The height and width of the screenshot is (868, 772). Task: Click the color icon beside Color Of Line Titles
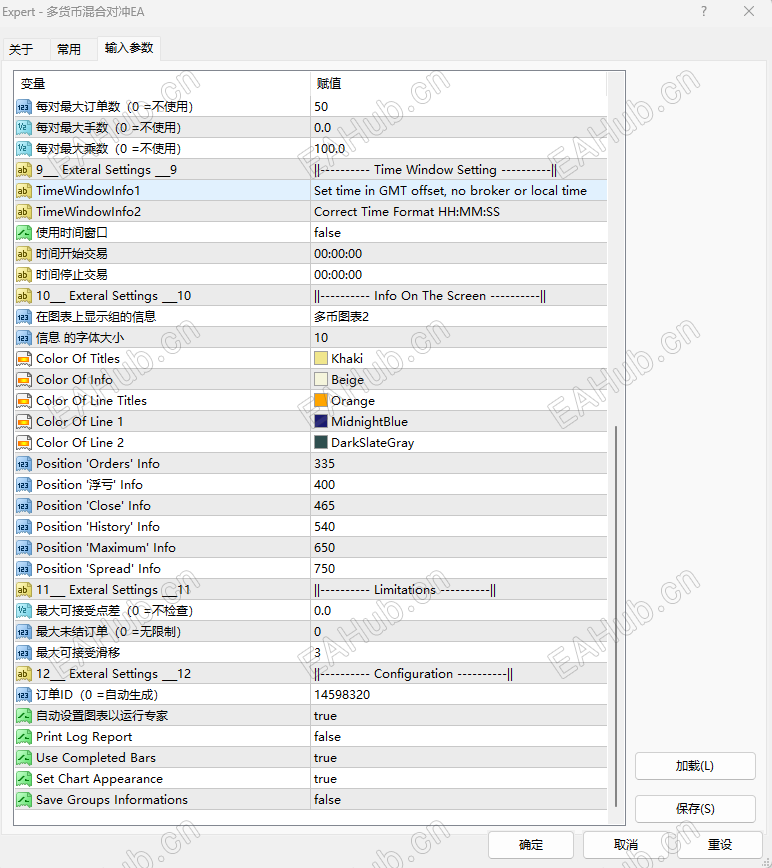(x=23, y=401)
